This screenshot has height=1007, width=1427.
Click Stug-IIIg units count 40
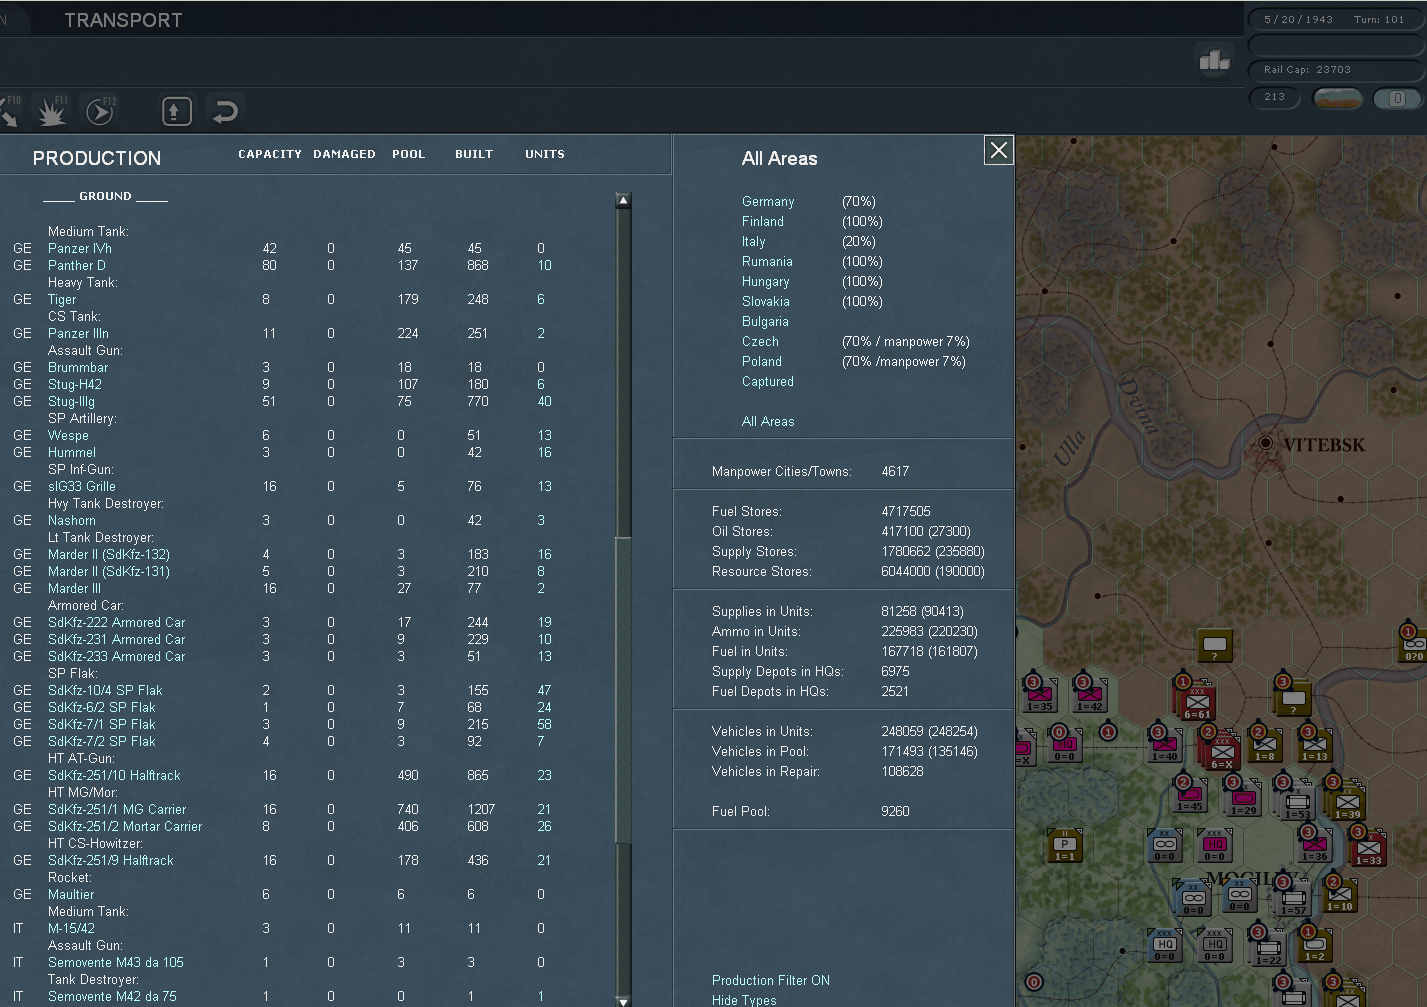point(544,402)
